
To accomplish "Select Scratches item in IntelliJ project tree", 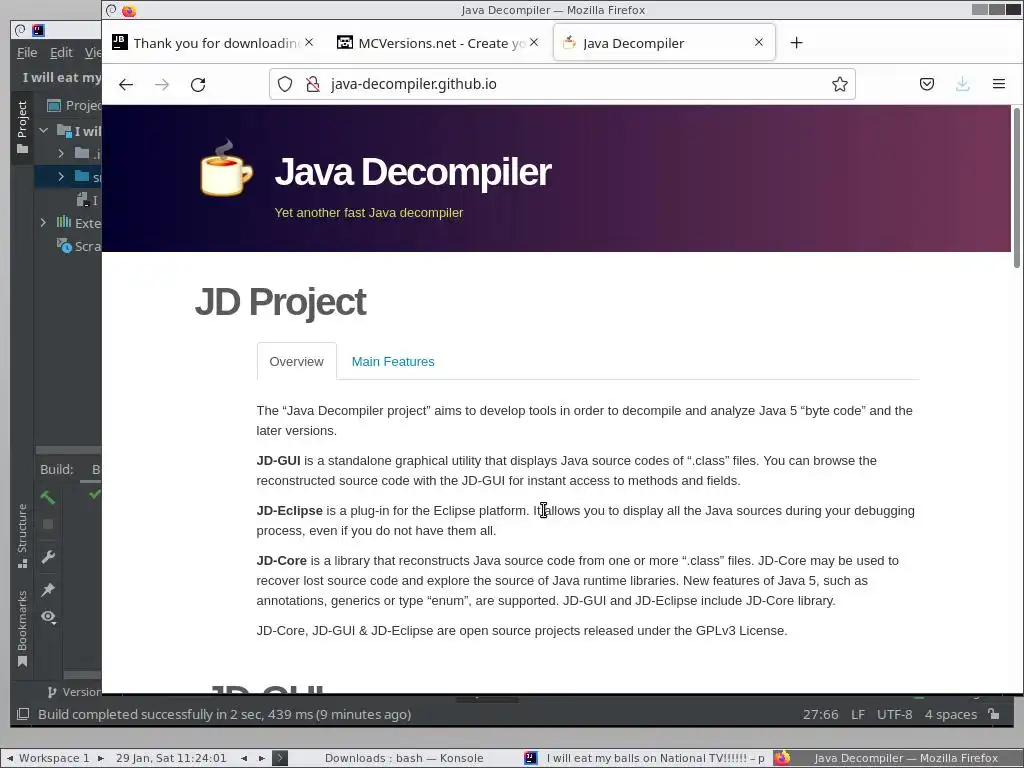I will [80, 246].
